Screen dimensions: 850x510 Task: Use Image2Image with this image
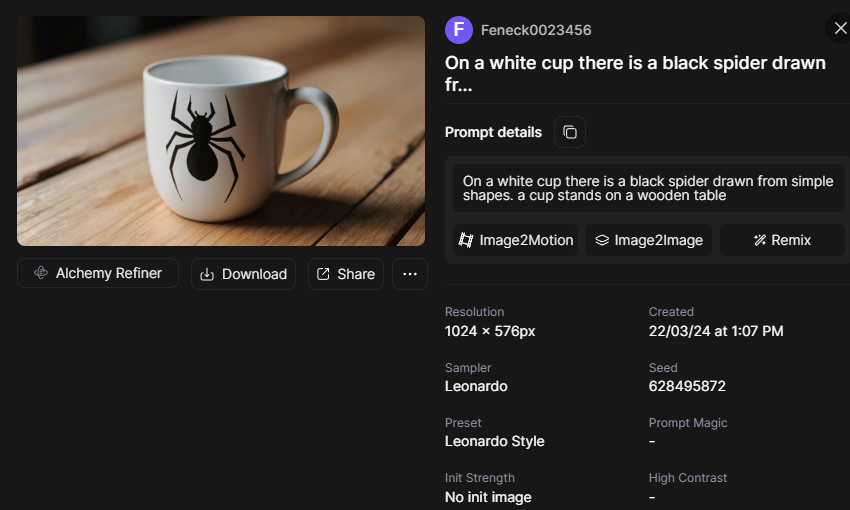(x=649, y=240)
